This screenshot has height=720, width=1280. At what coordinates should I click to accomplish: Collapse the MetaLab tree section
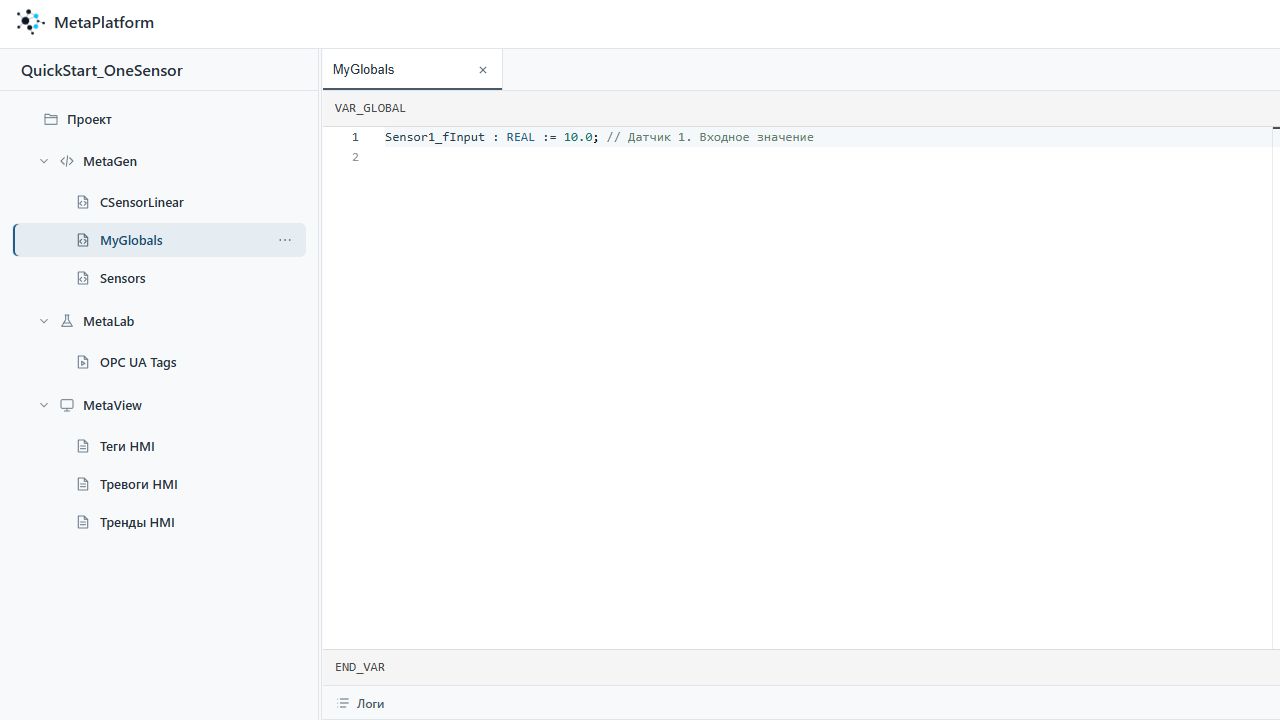[44, 321]
